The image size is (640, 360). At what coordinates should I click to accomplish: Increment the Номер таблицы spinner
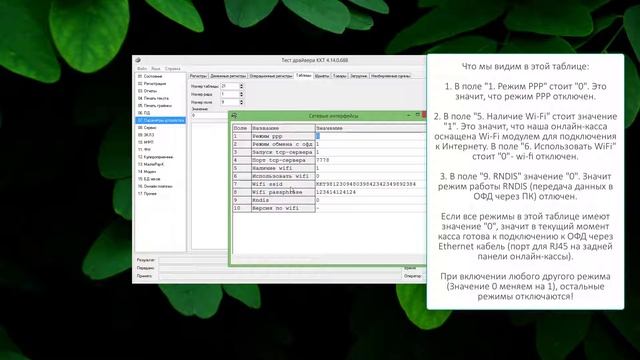pyautogui.click(x=241, y=85)
